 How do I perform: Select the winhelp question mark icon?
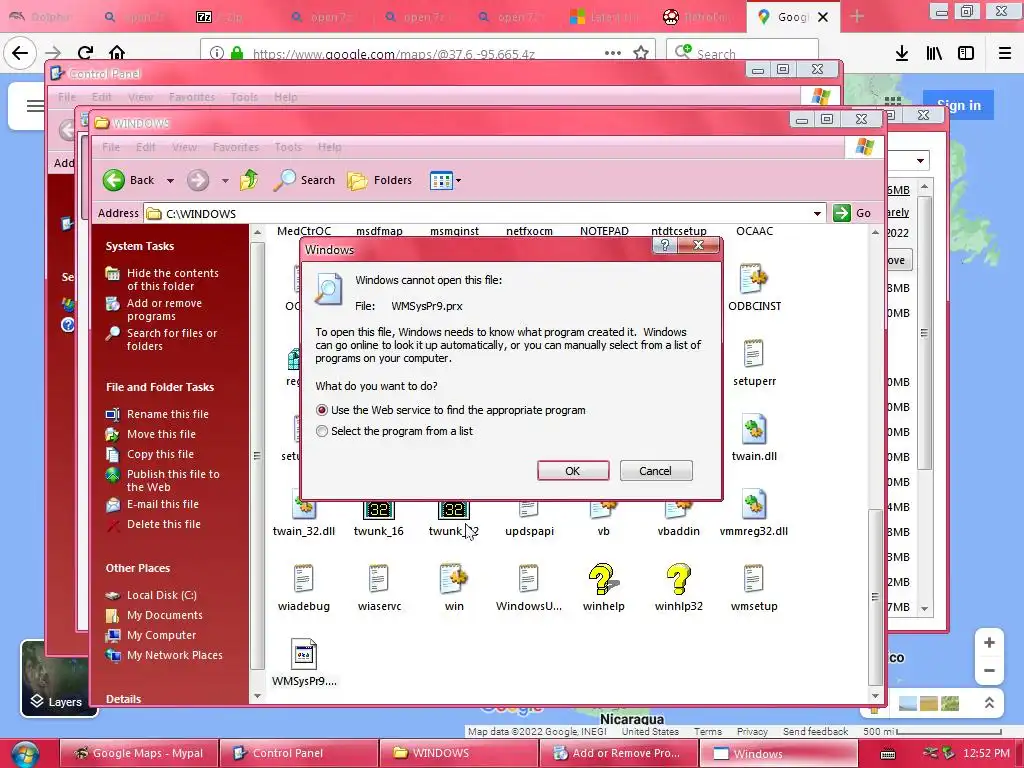pos(603,579)
